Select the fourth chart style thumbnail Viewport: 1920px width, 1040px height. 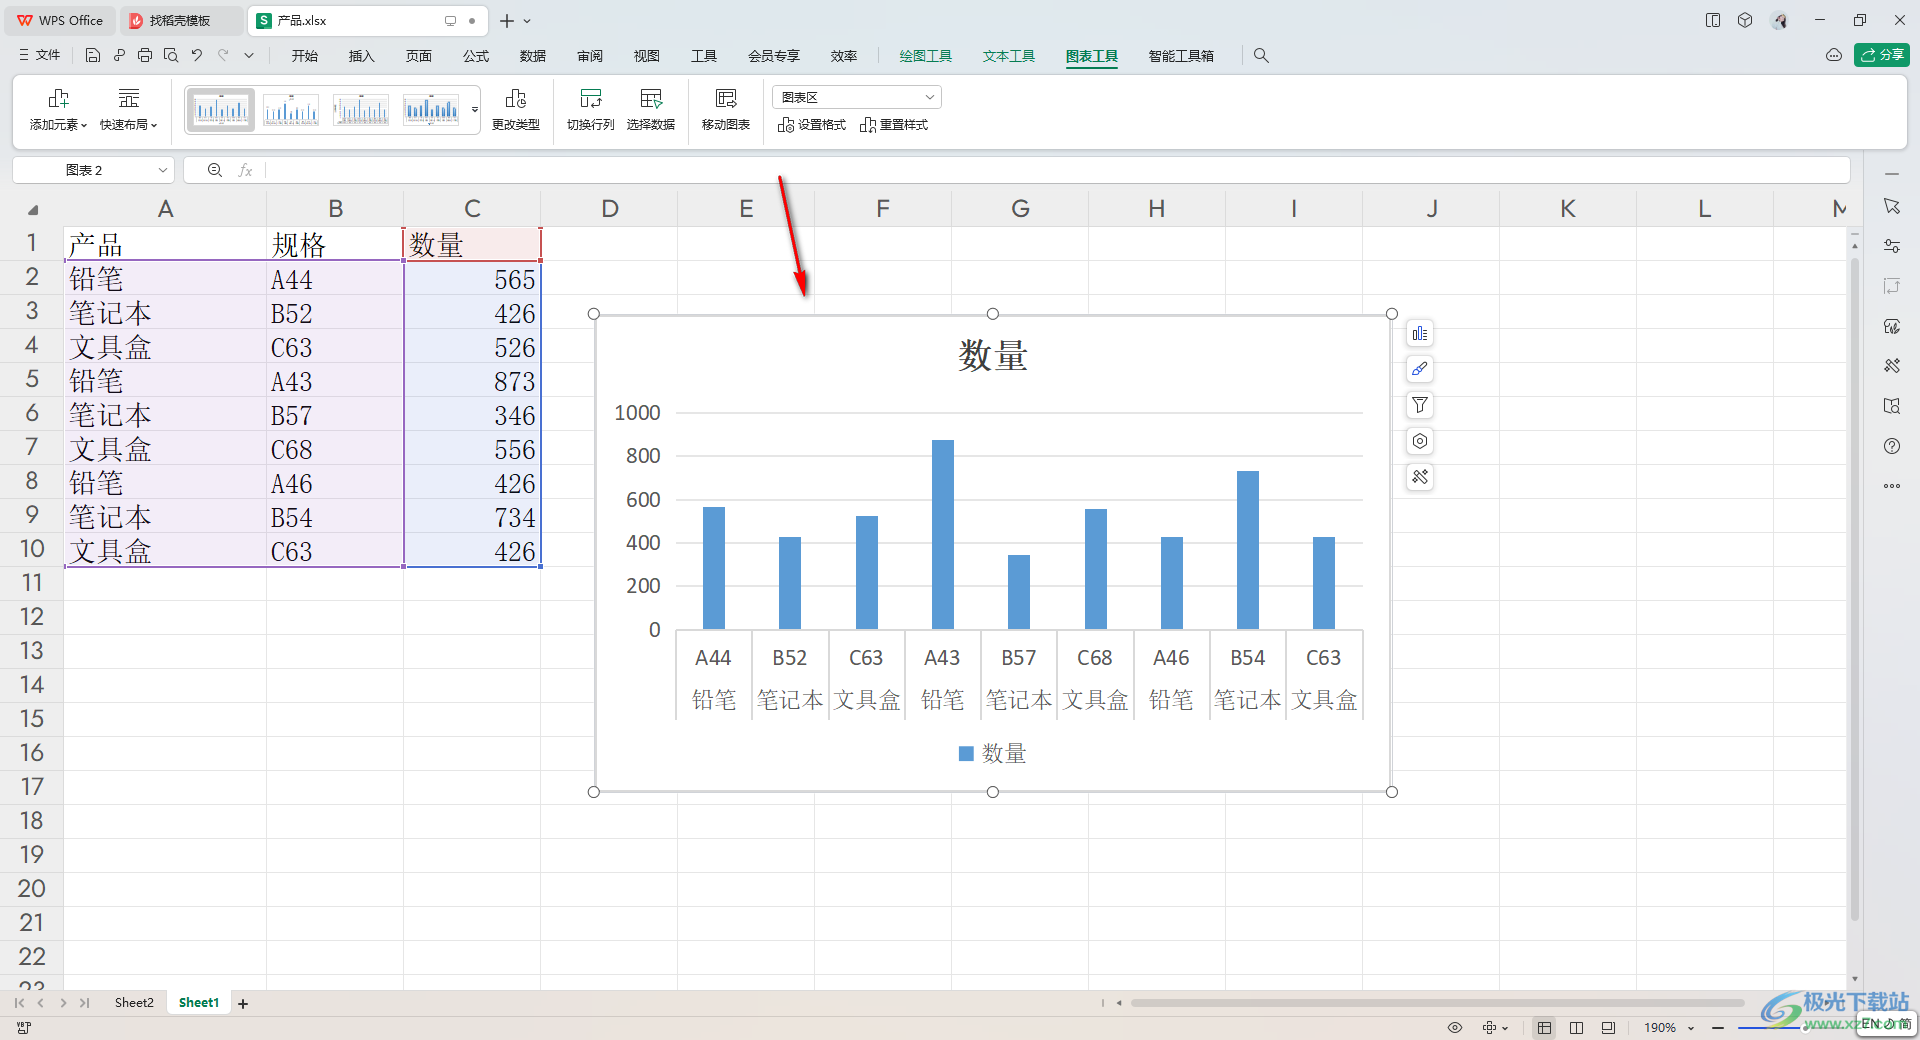[431, 109]
